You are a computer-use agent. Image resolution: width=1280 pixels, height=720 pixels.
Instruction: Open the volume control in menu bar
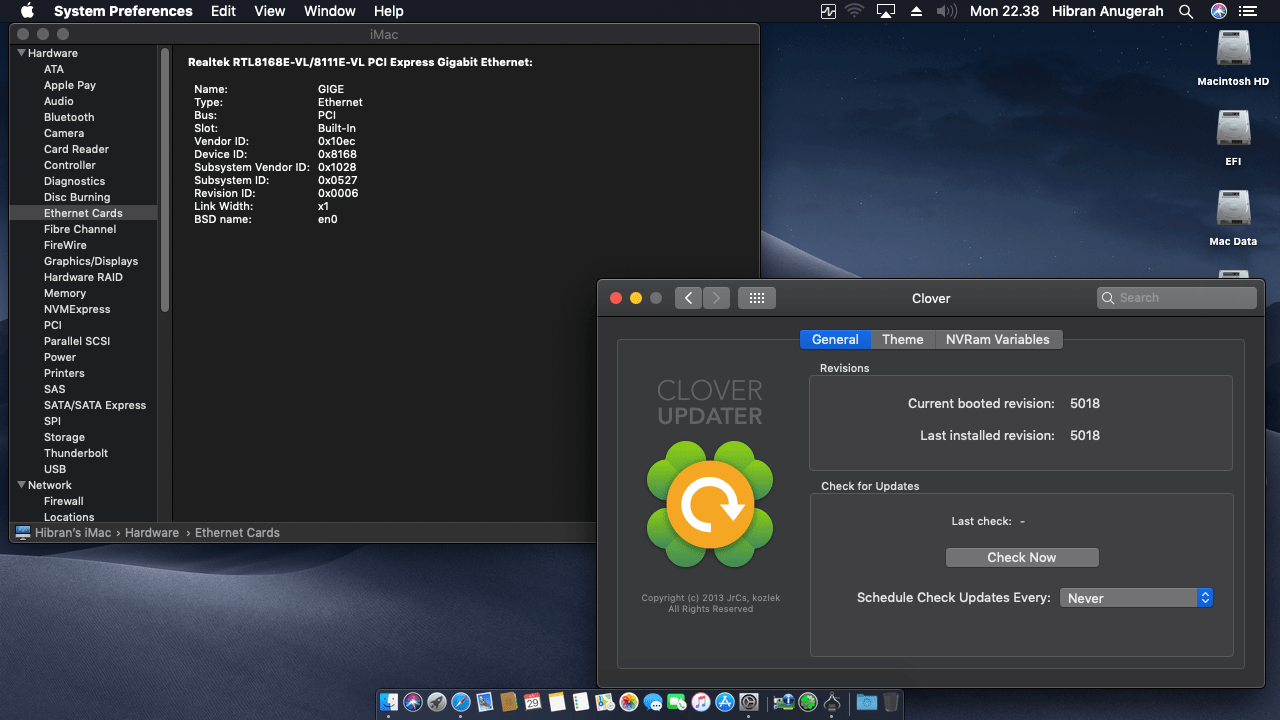click(946, 11)
